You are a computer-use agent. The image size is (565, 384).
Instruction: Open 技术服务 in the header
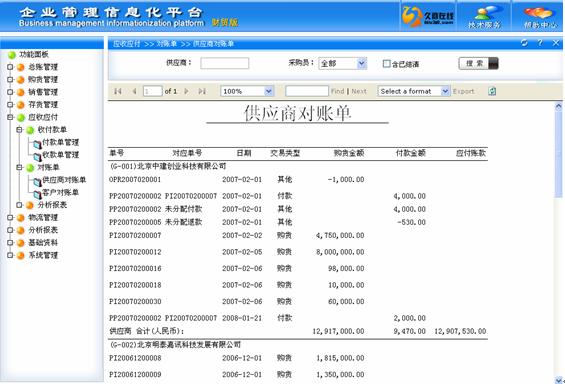tap(484, 17)
